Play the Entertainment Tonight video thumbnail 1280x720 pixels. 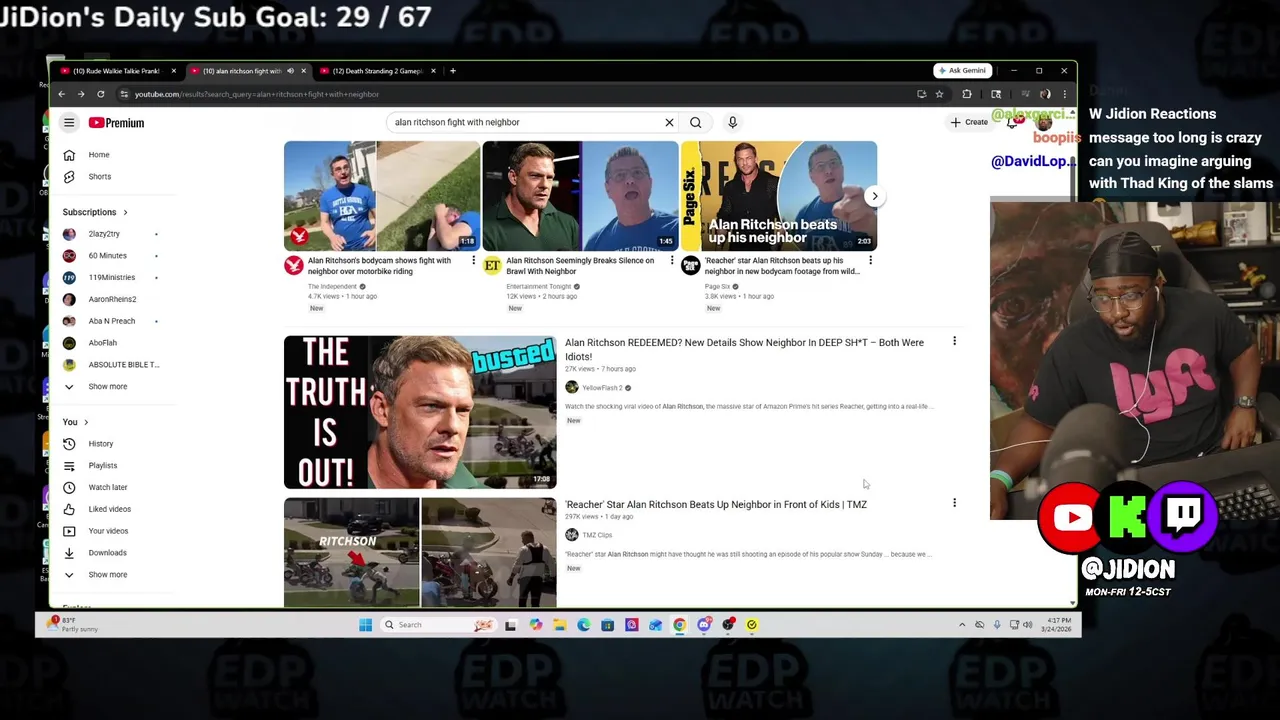pos(580,196)
